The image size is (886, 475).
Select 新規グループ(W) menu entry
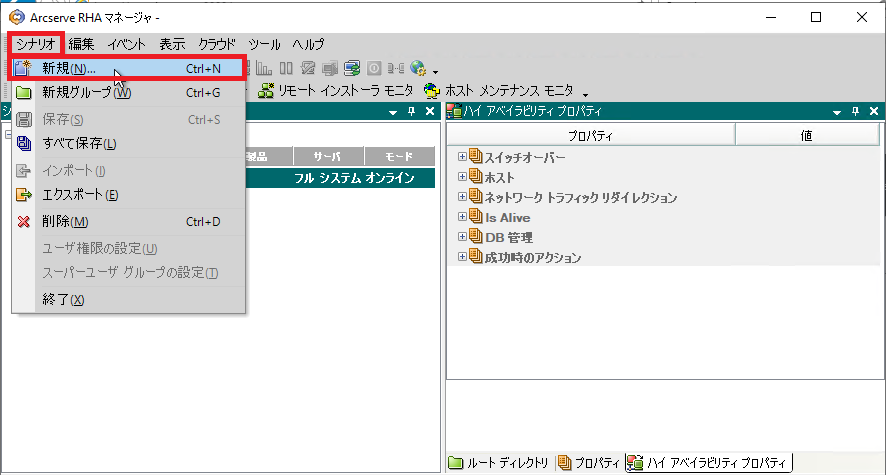coord(129,93)
